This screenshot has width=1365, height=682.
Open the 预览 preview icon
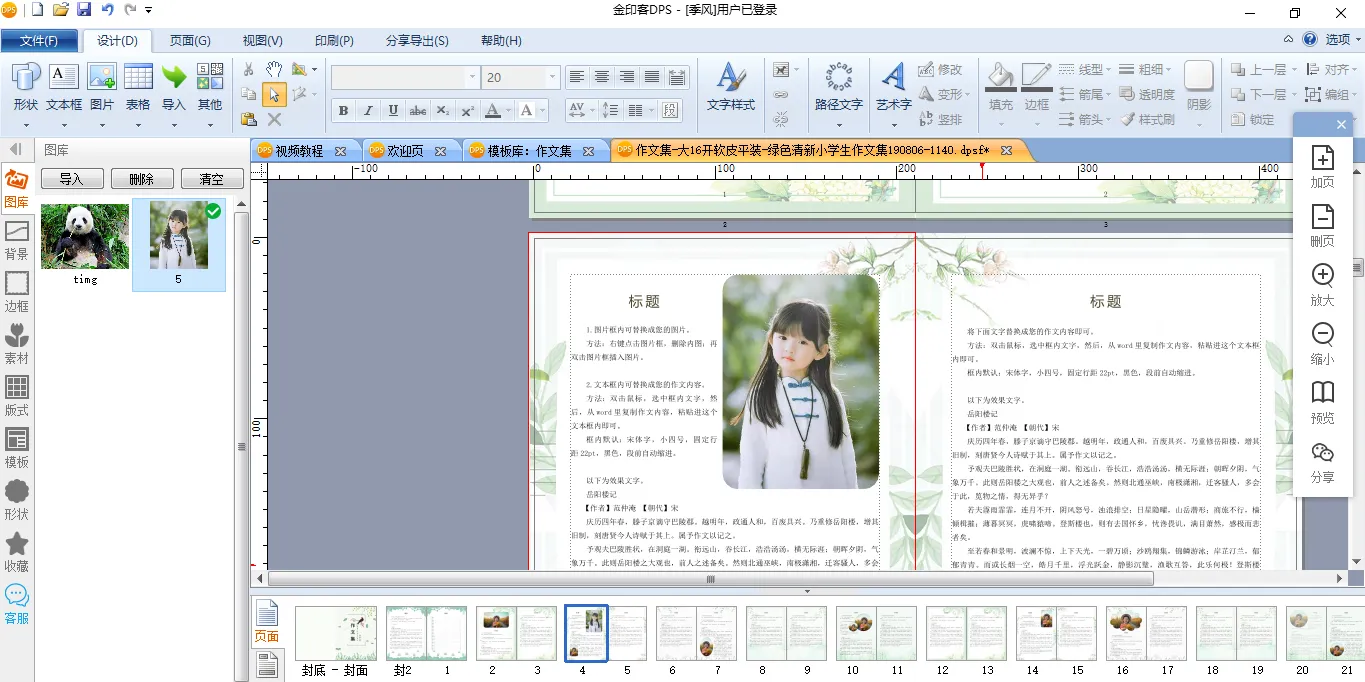(x=1322, y=401)
